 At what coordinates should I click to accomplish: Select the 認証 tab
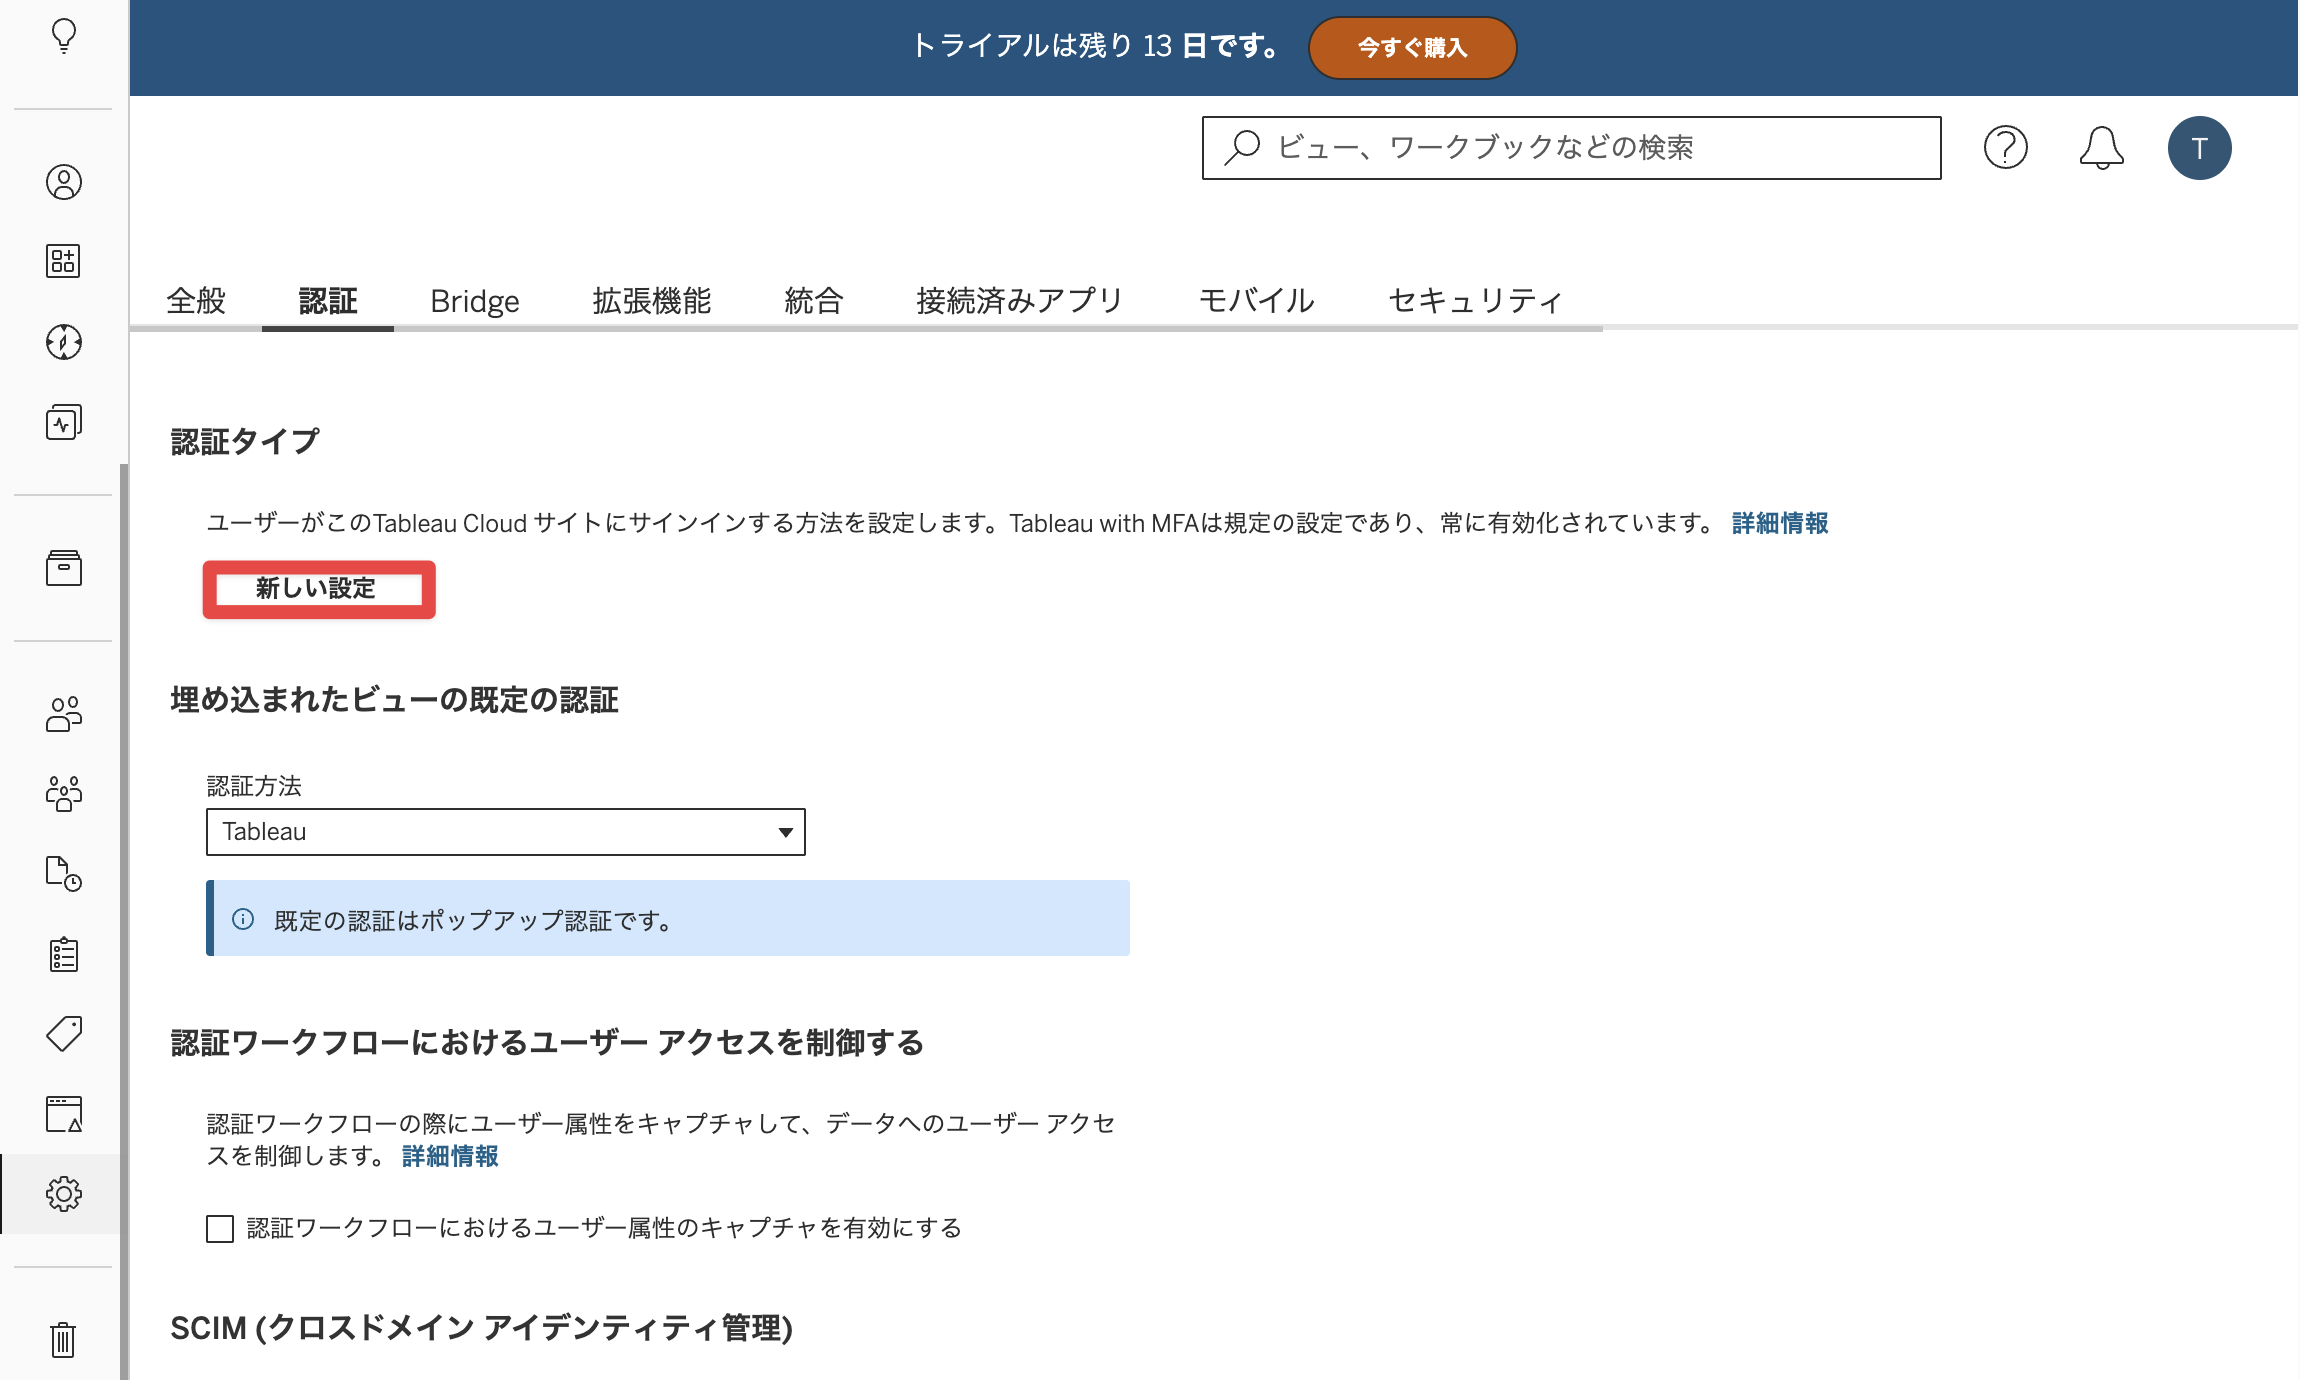[328, 300]
